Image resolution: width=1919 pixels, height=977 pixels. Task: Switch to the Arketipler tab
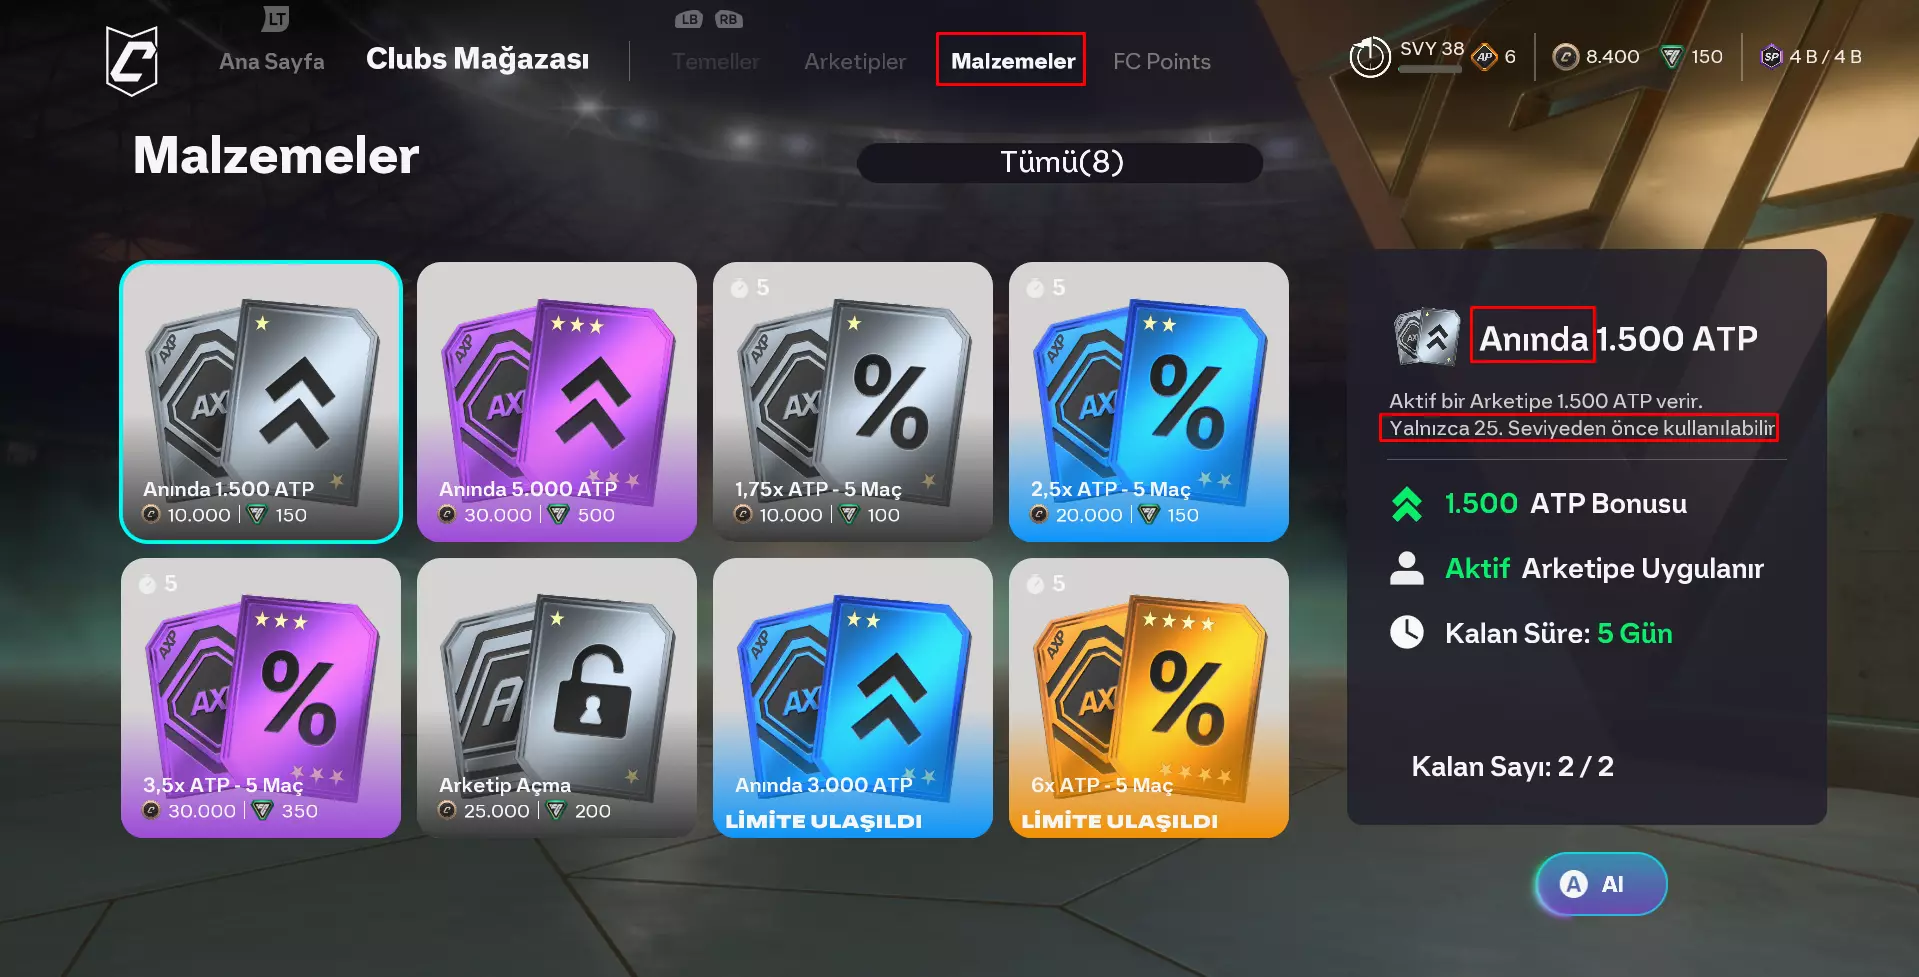point(855,61)
